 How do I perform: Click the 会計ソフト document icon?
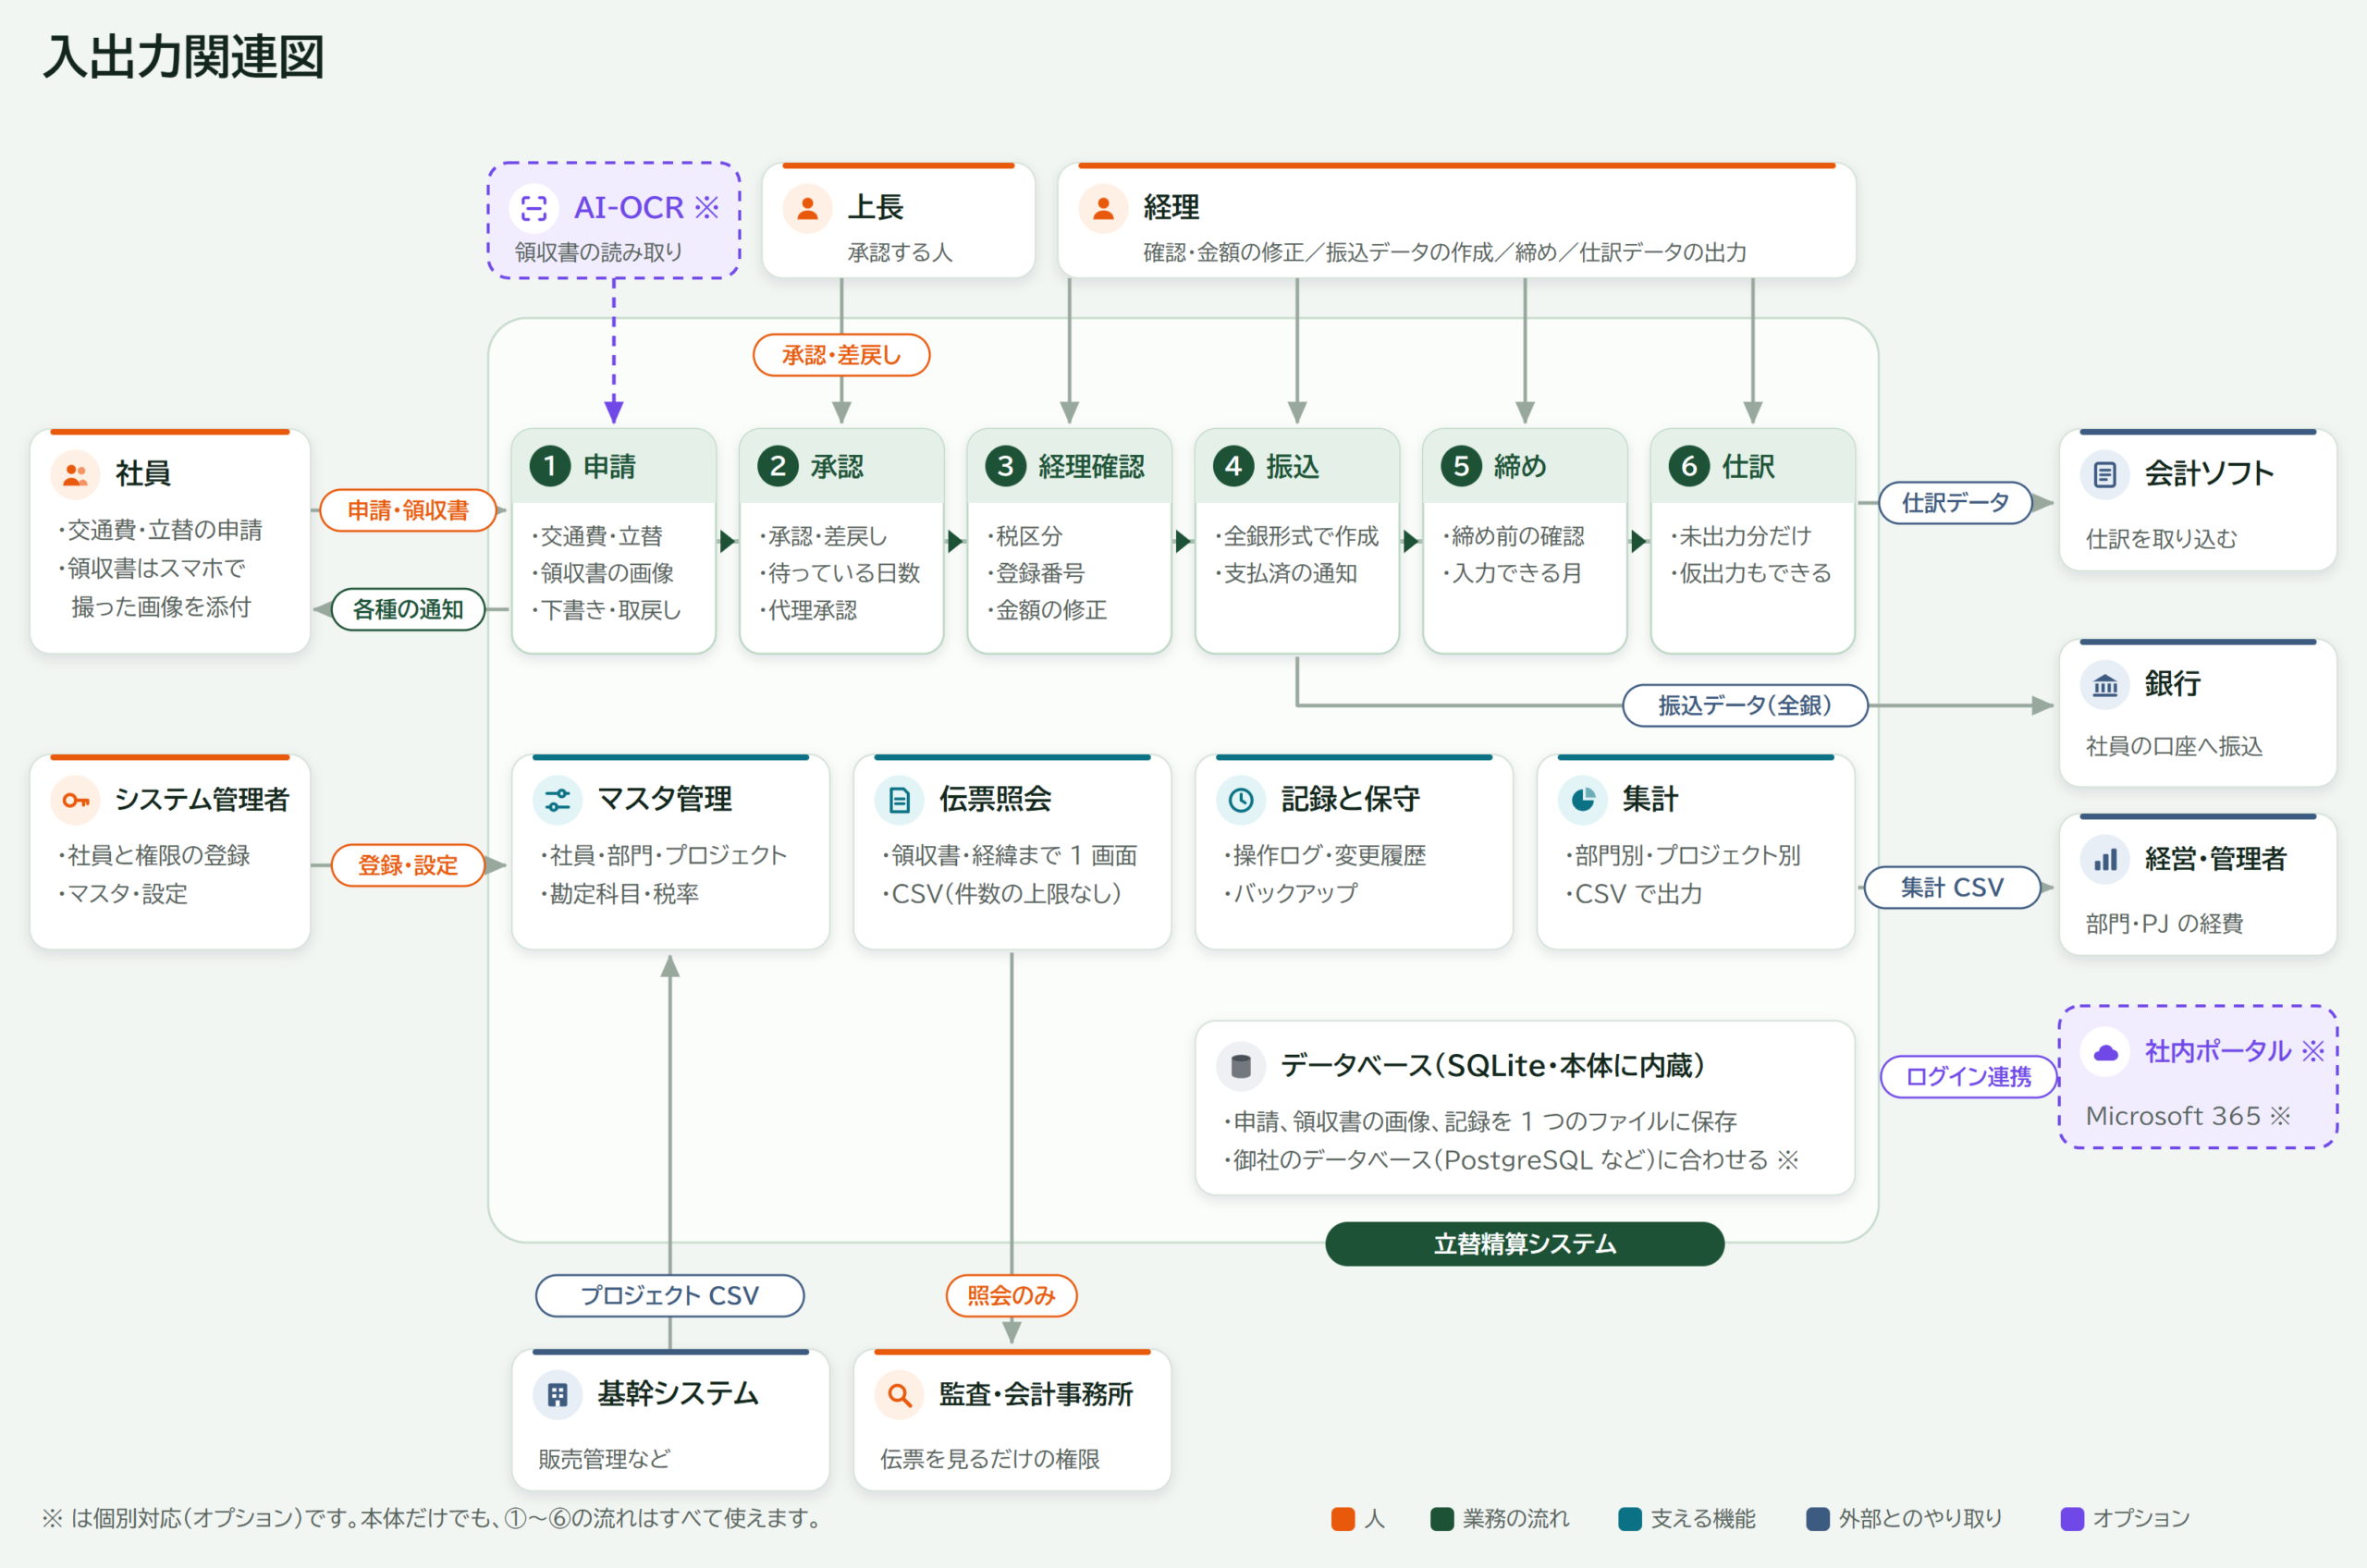[2105, 474]
